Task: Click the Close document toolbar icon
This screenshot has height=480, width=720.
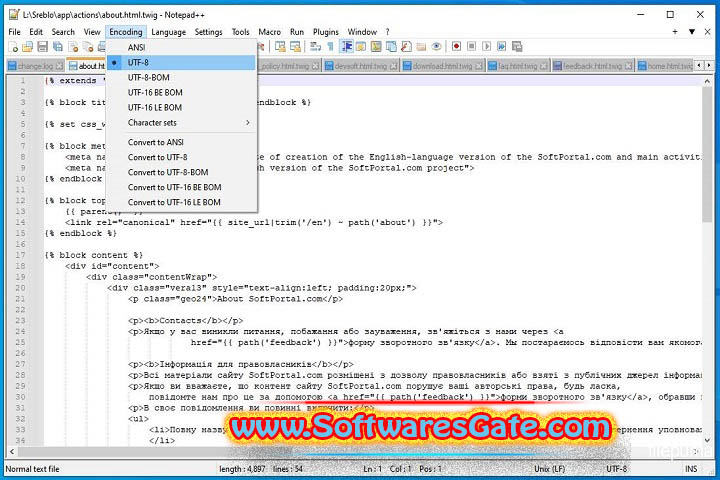Action: (73, 46)
